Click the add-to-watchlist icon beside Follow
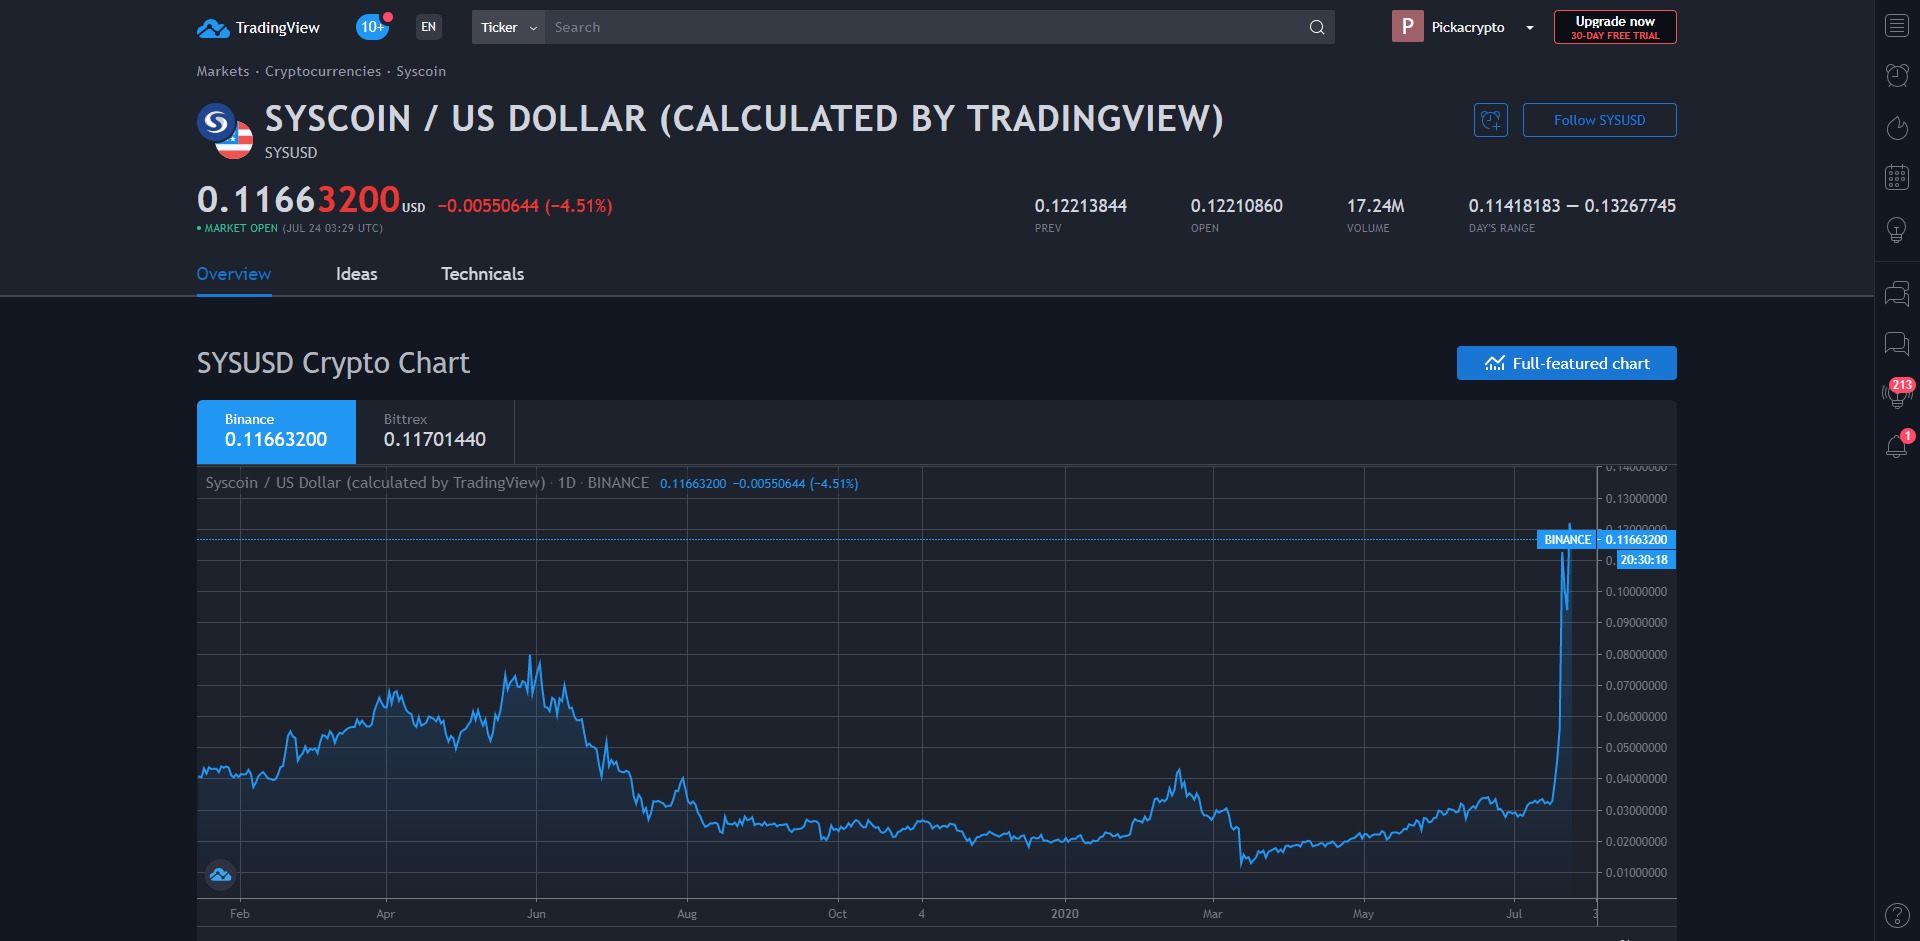 tap(1490, 120)
